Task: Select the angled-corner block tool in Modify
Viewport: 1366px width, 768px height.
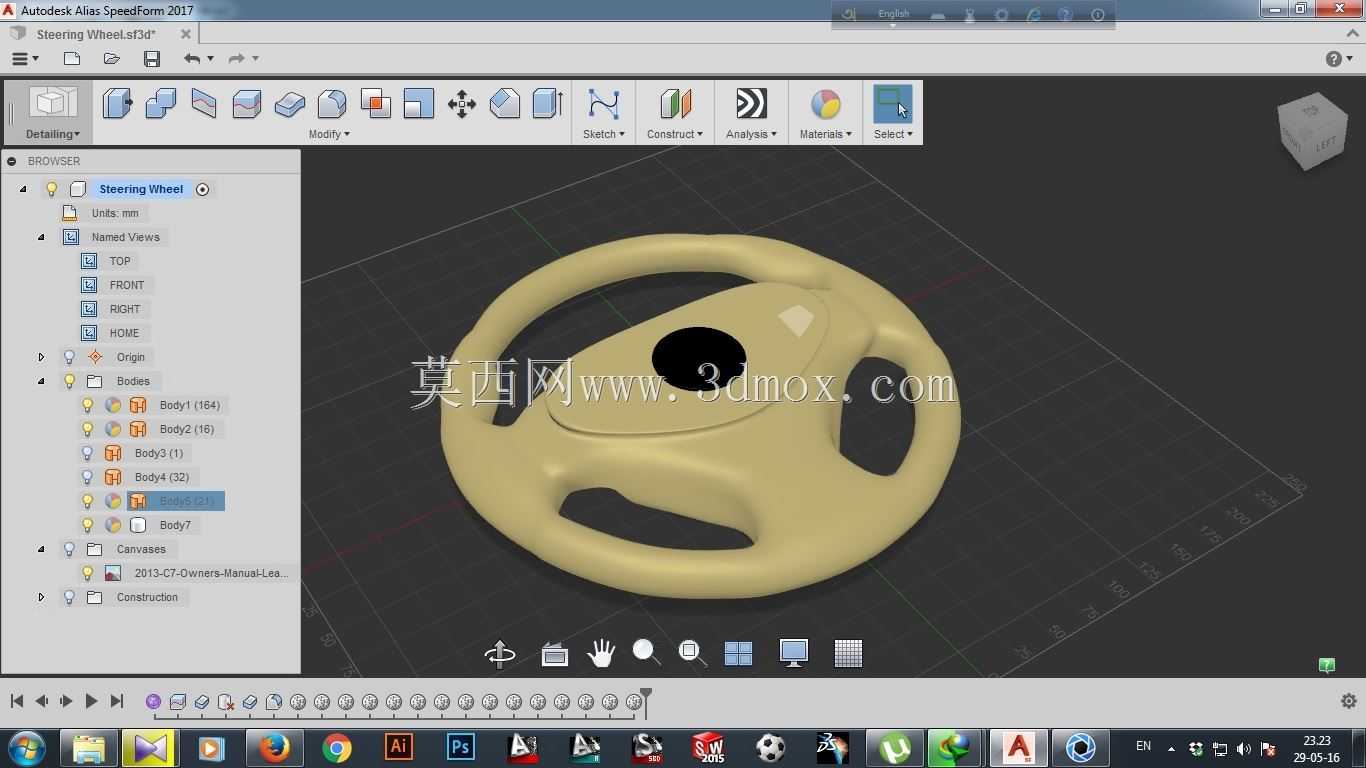Action: [505, 103]
